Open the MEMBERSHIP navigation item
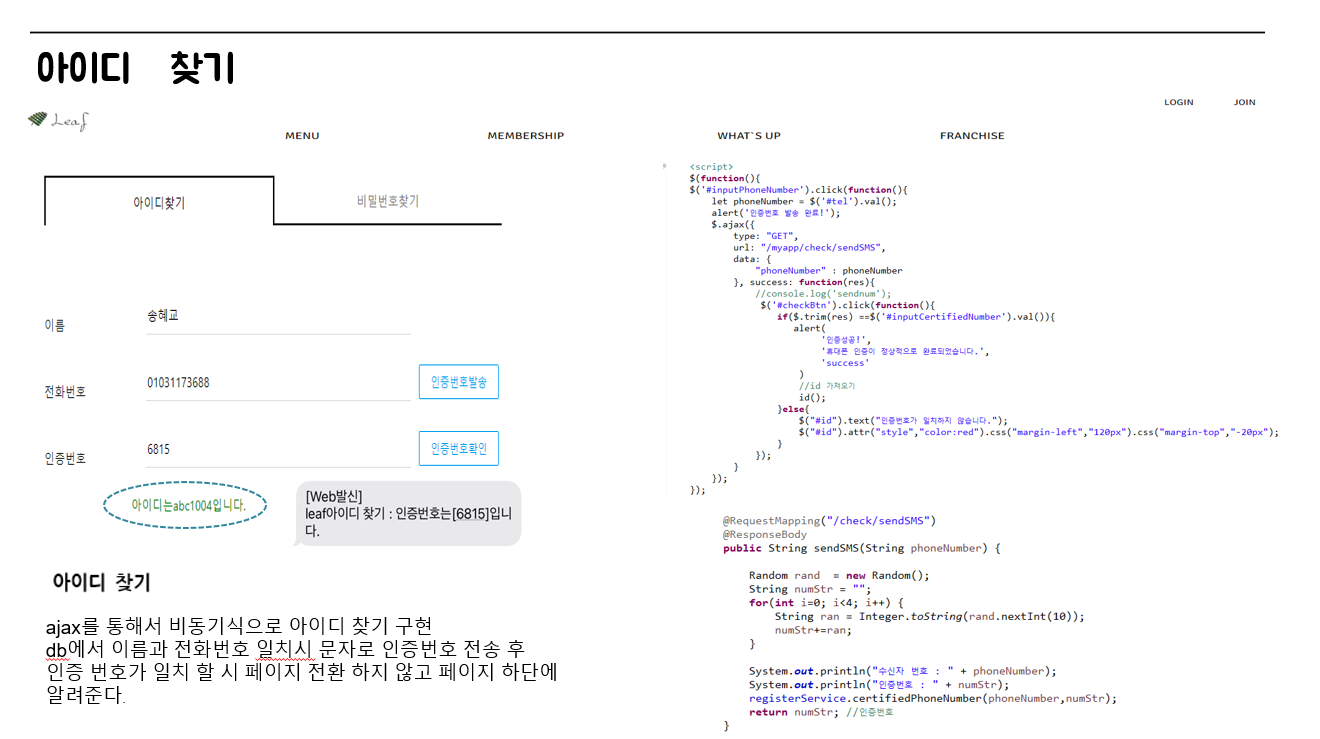Image resolution: width=1320 pixels, height=739 pixels. click(x=526, y=136)
